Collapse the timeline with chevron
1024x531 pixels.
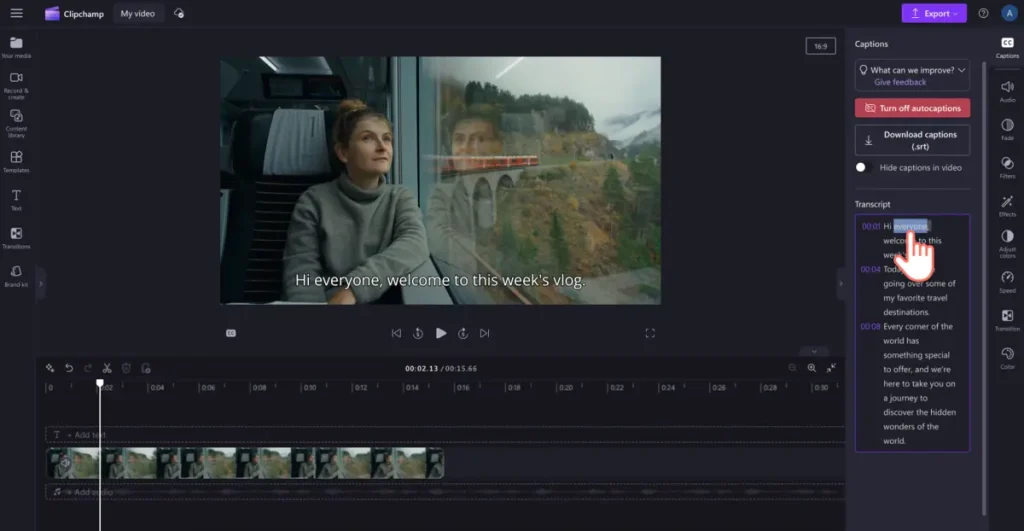tap(814, 351)
